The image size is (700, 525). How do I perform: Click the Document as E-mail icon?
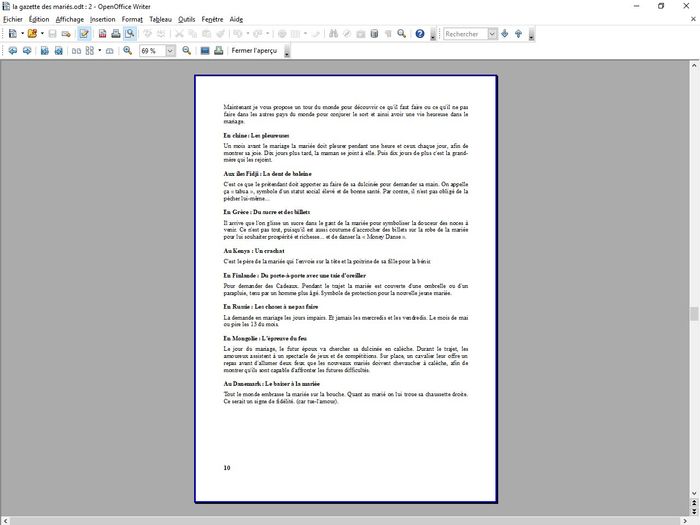pos(66,33)
